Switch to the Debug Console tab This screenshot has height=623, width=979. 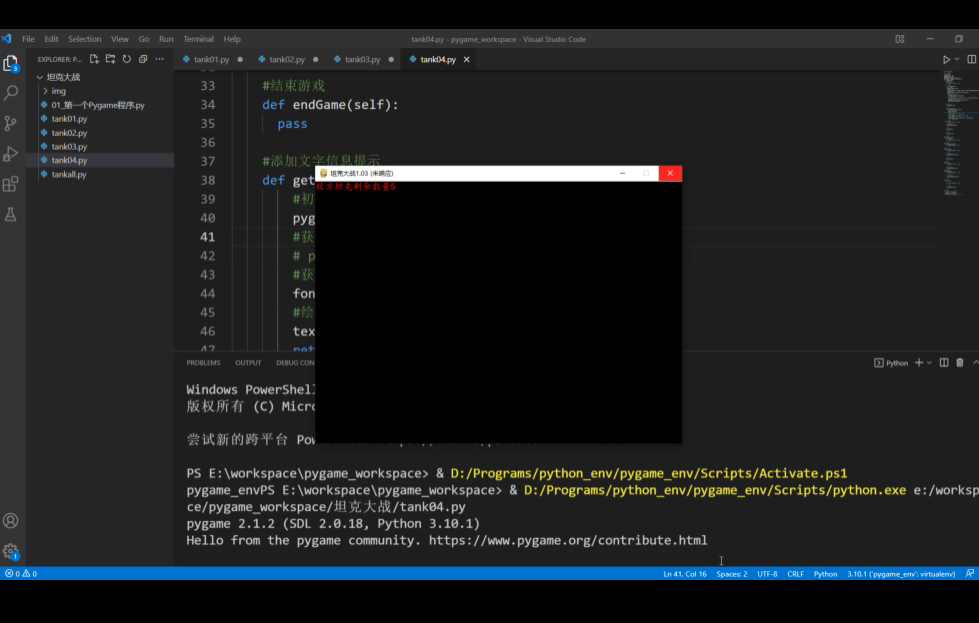click(x=295, y=363)
